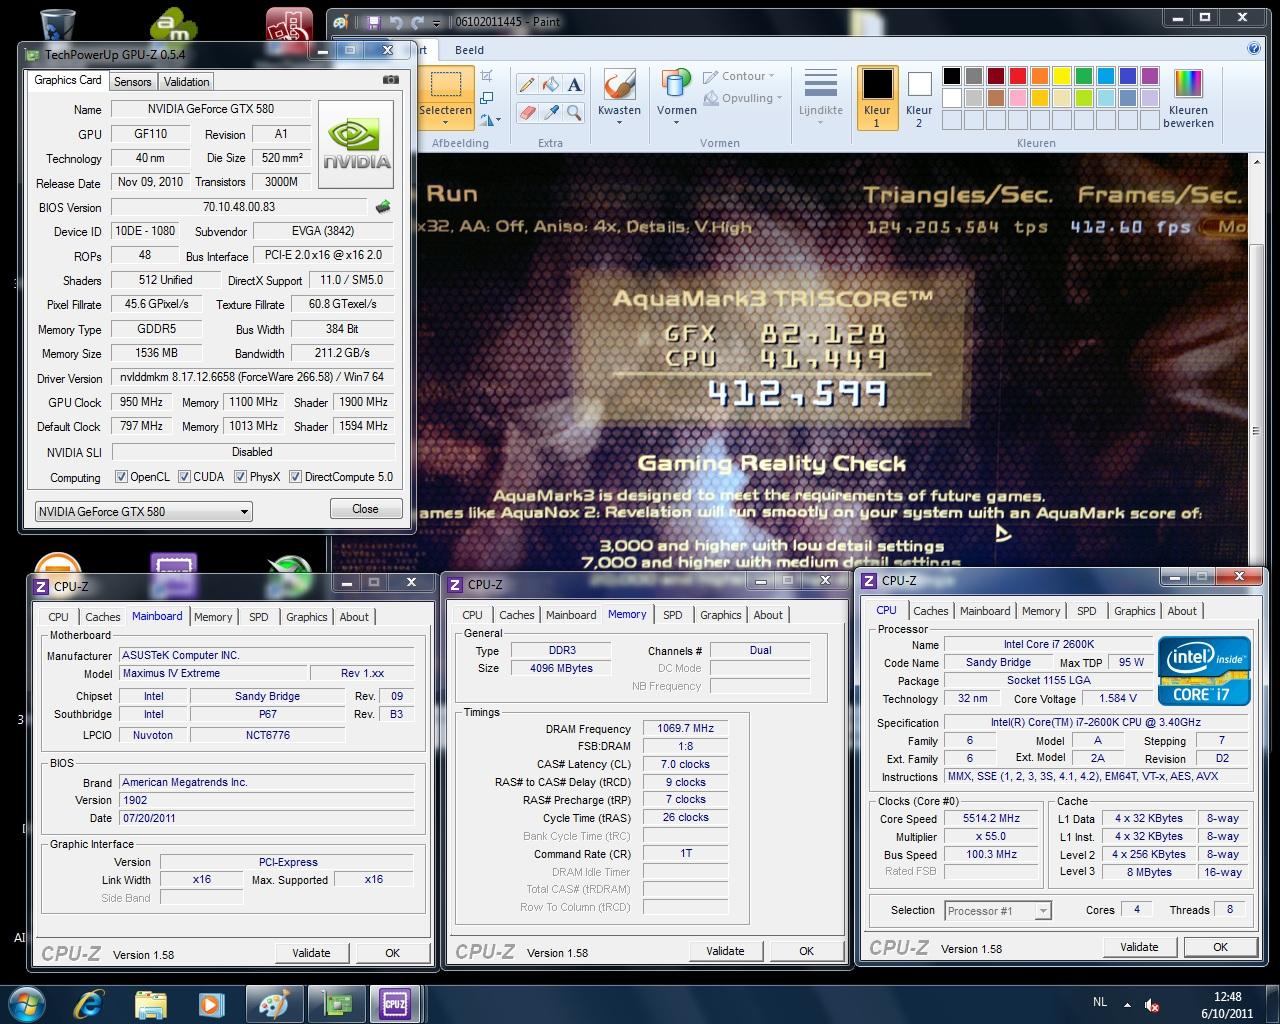Open the Beeld tab in Paint
The image size is (1280, 1024).
[469, 49]
